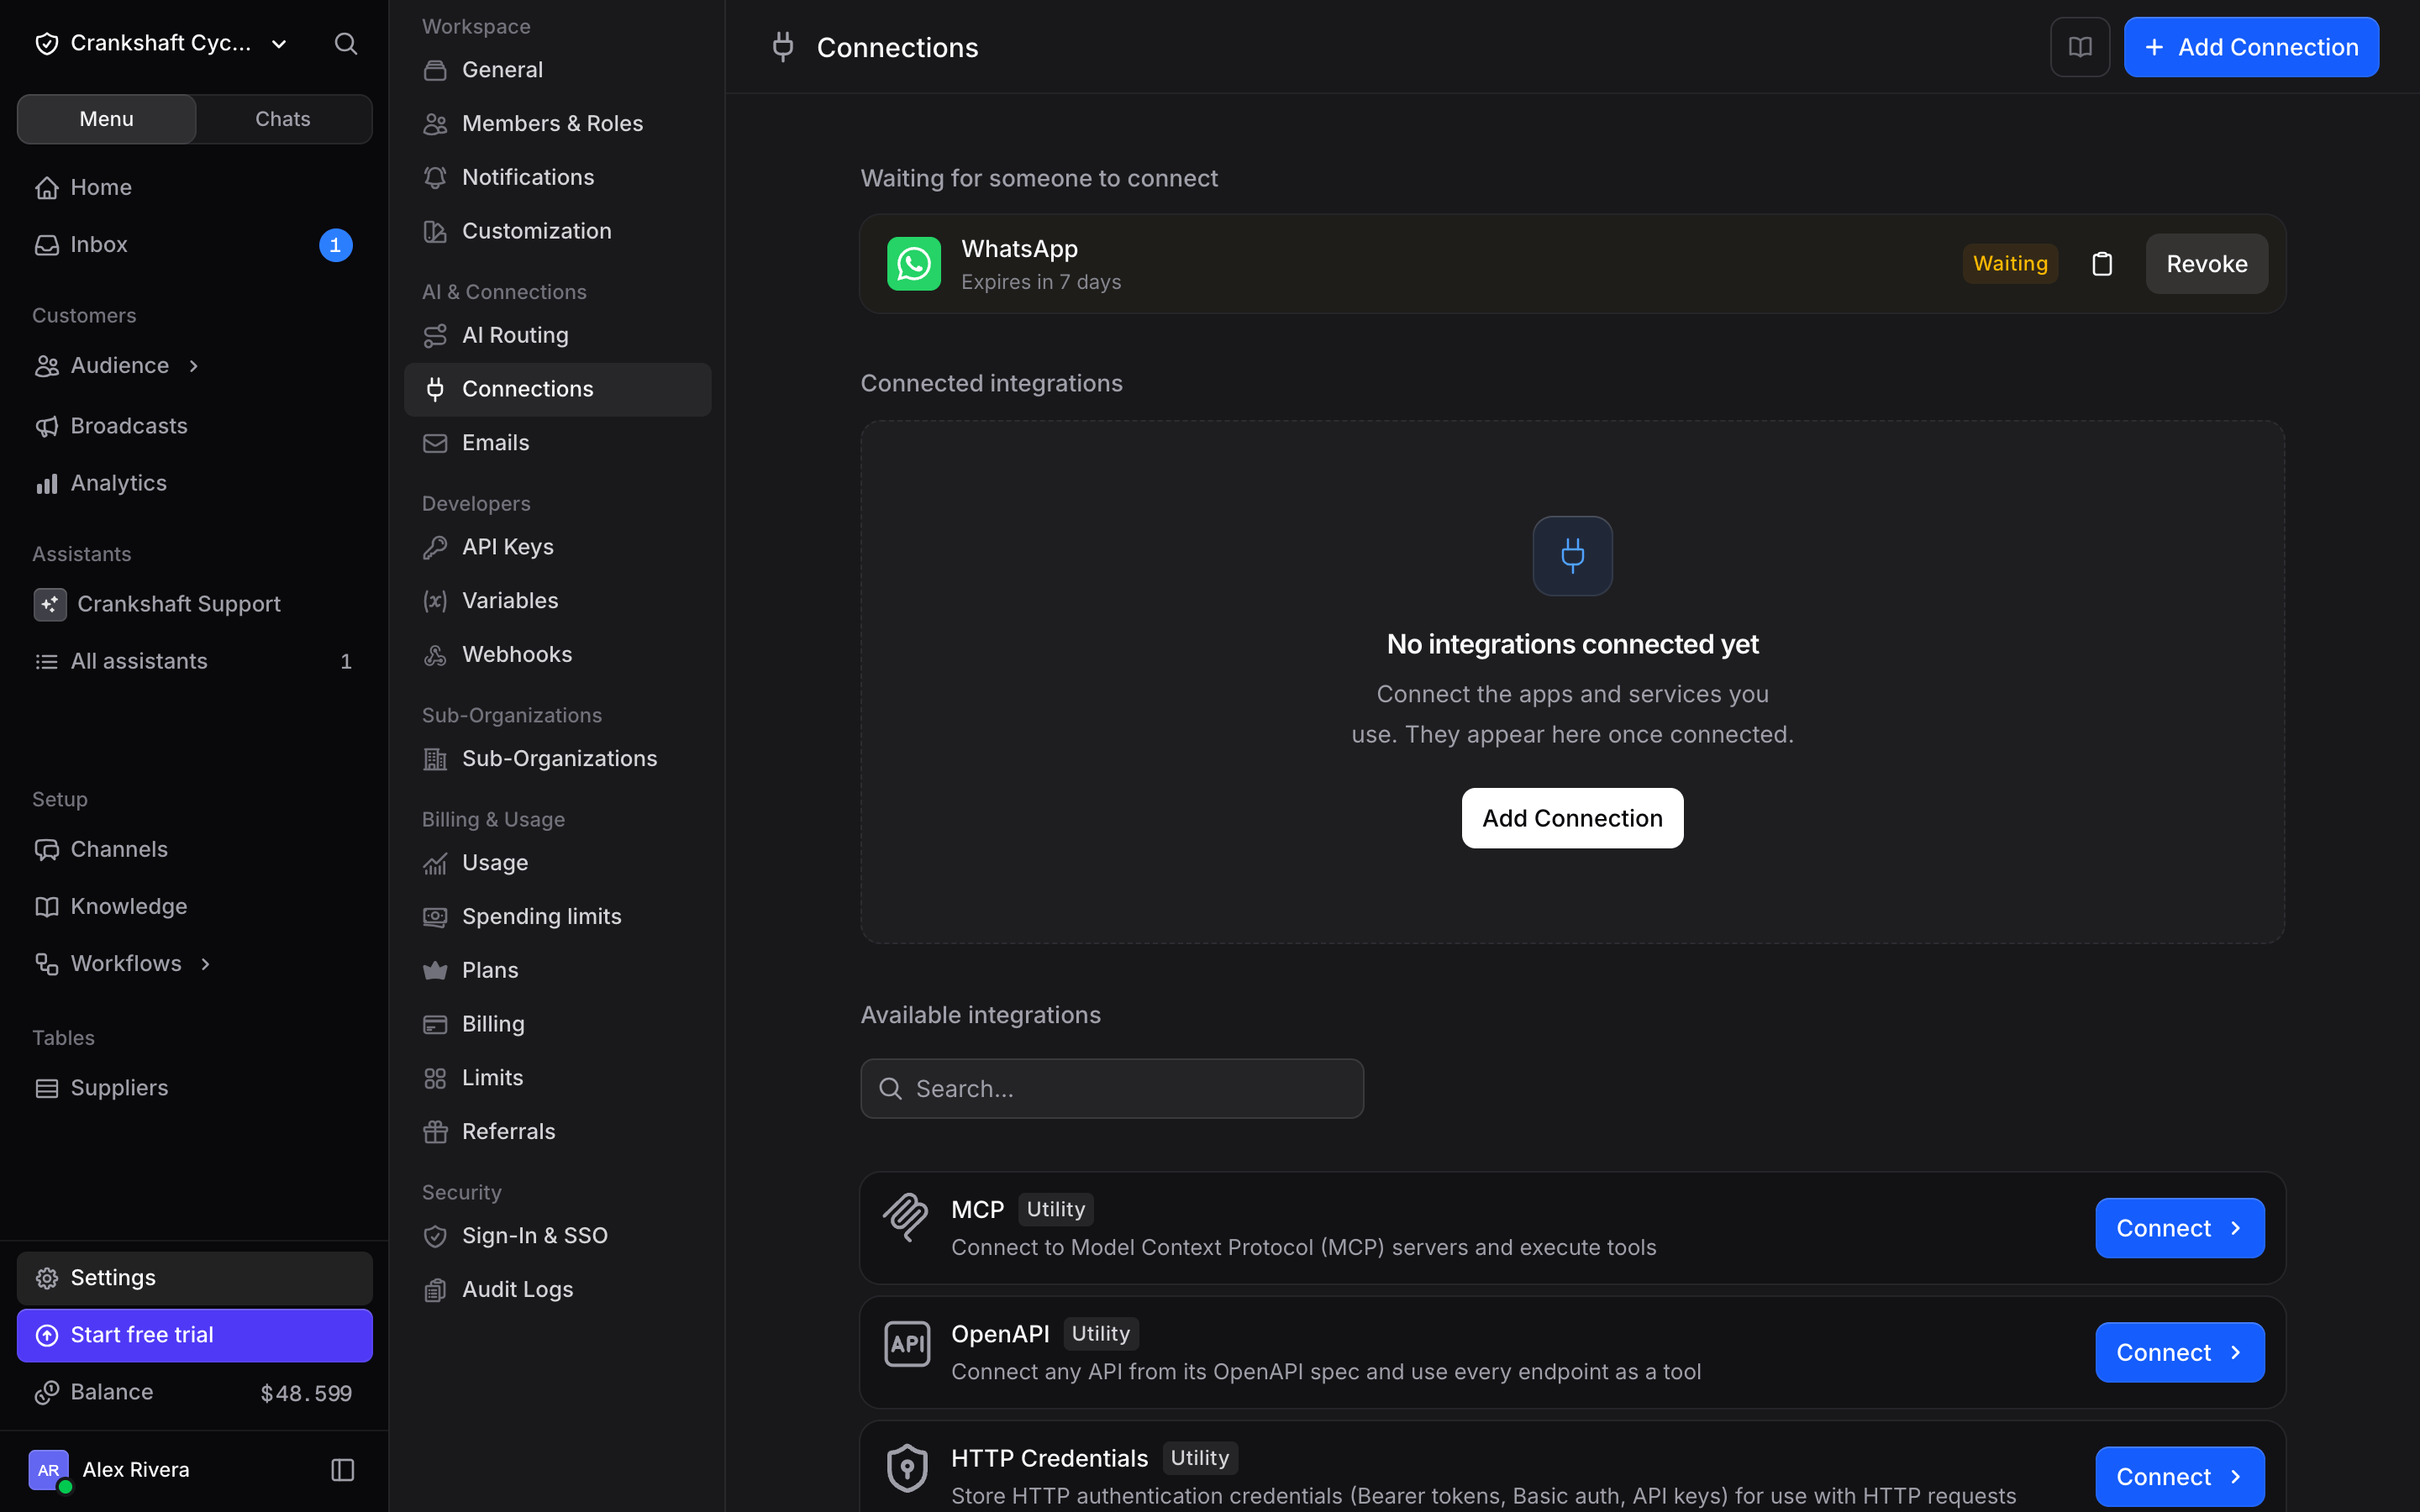The image size is (2420, 1512).
Task: Switch to the Menu tab
Action: (107, 119)
